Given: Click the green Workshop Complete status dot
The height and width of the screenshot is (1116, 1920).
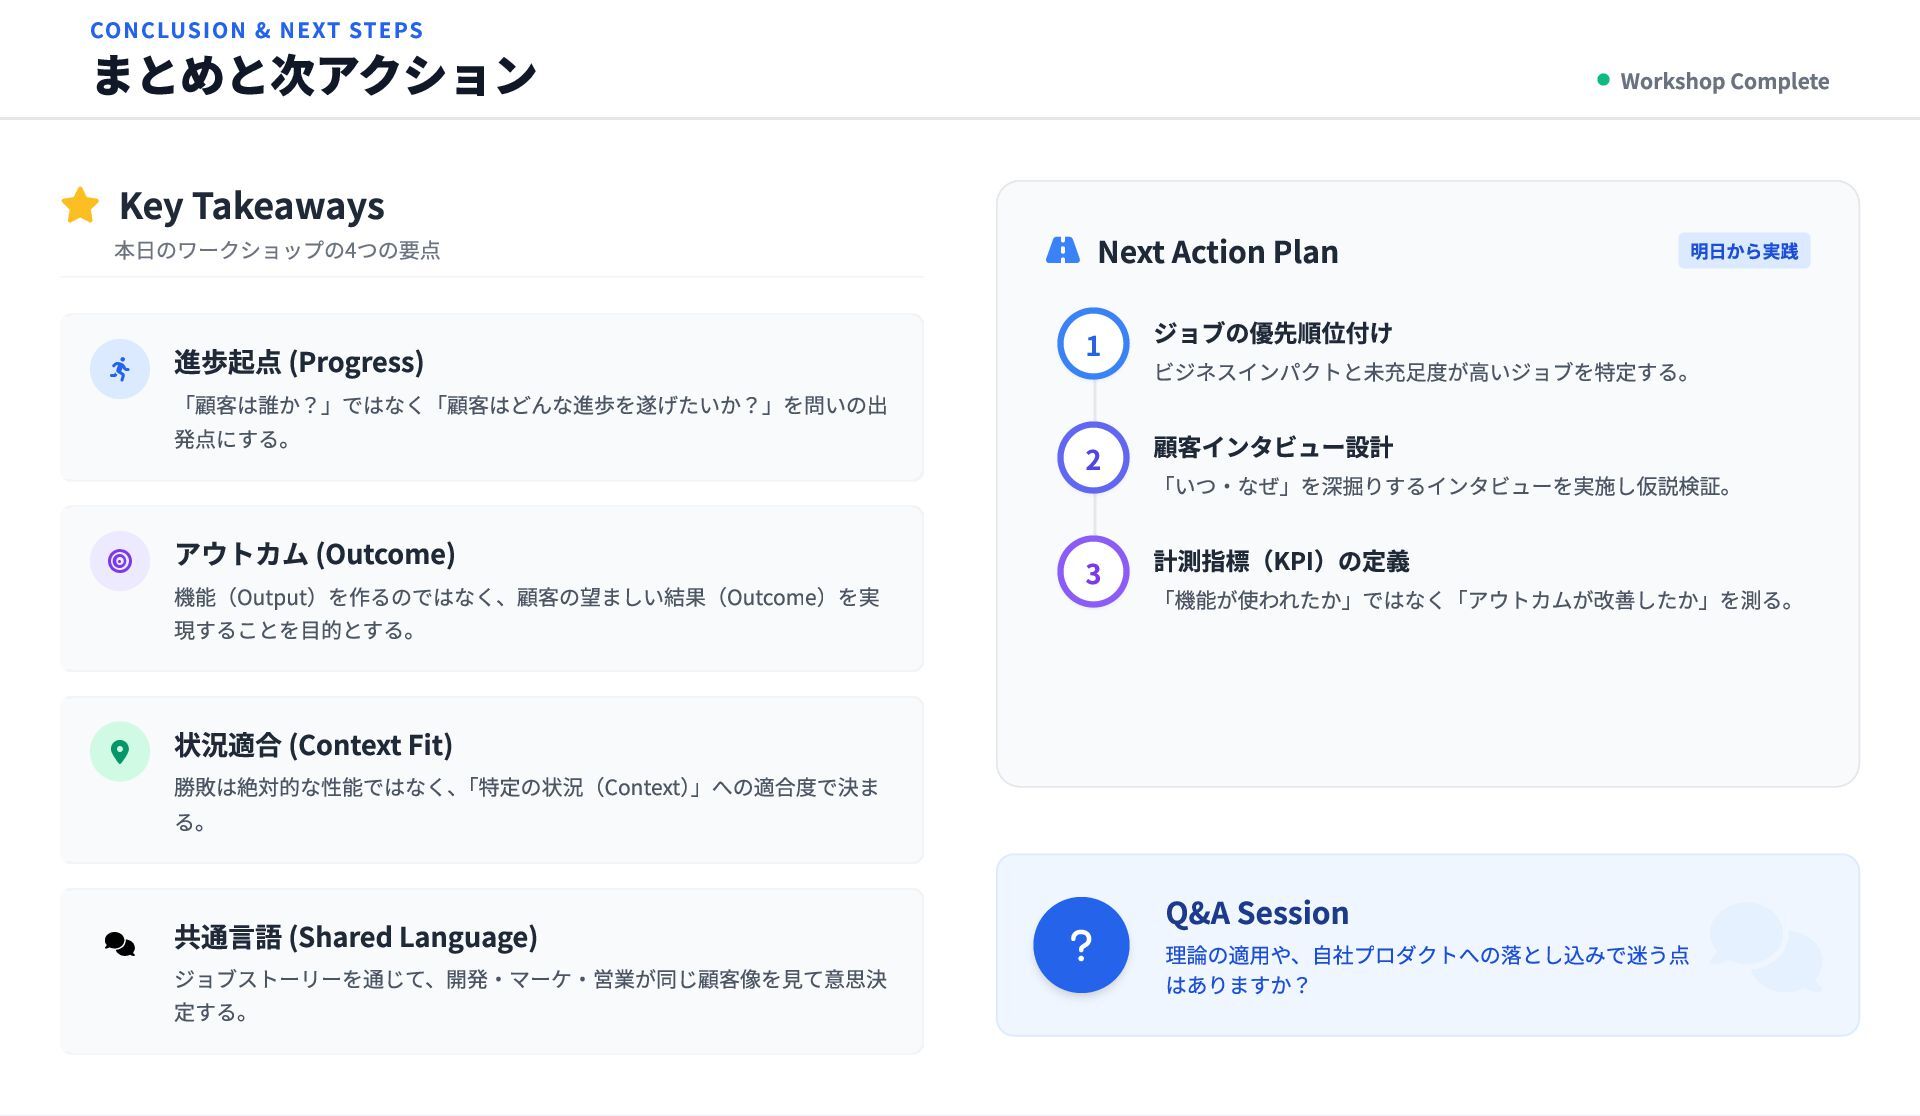Looking at the screenshot, I should click(x=1603, y=80).
